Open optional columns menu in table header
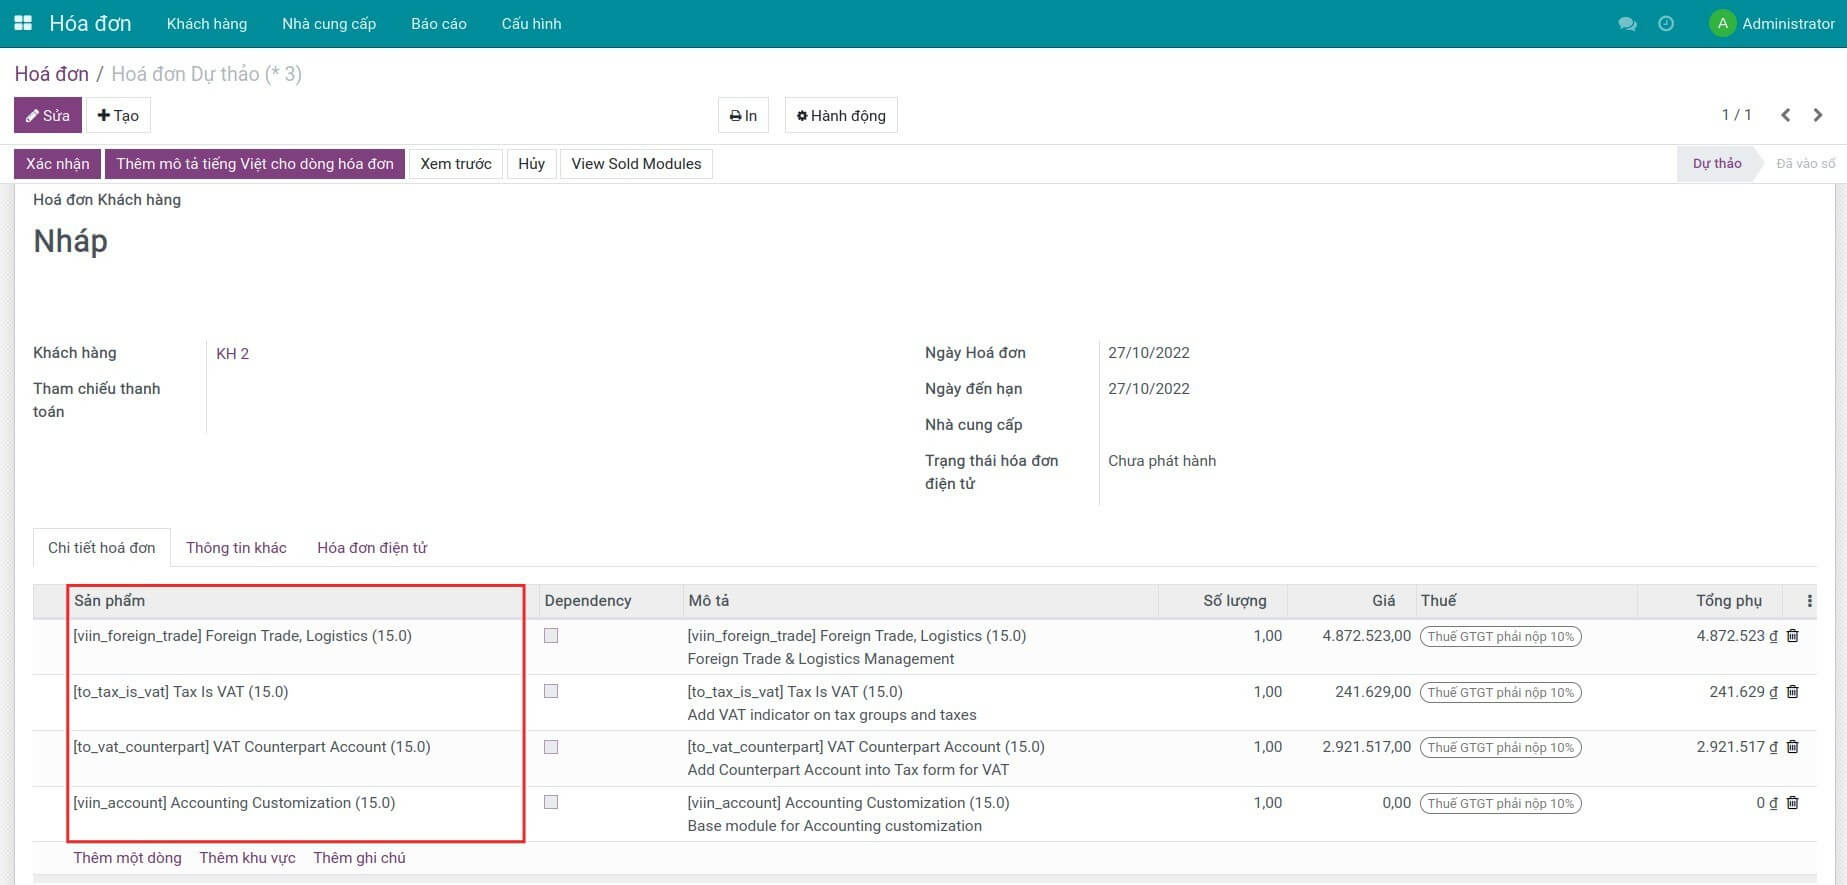1847x885 pixels. pyautogui.click(x=1809, y=601)
